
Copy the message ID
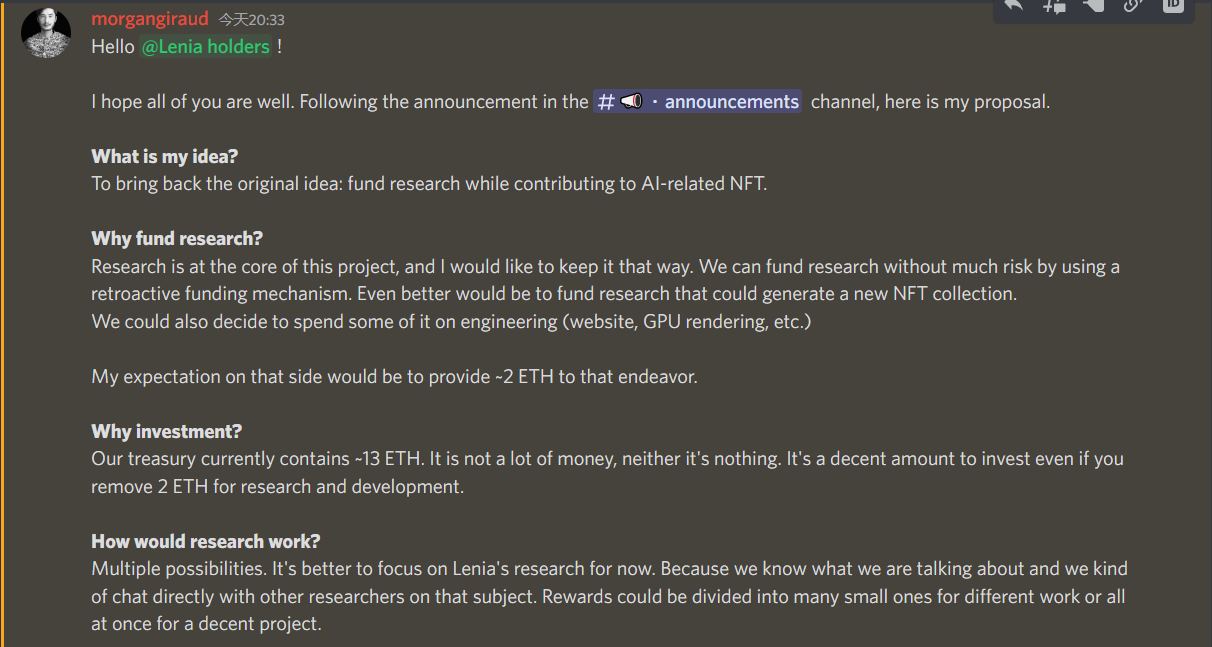pyautogui.click(x=1172, y=6)
